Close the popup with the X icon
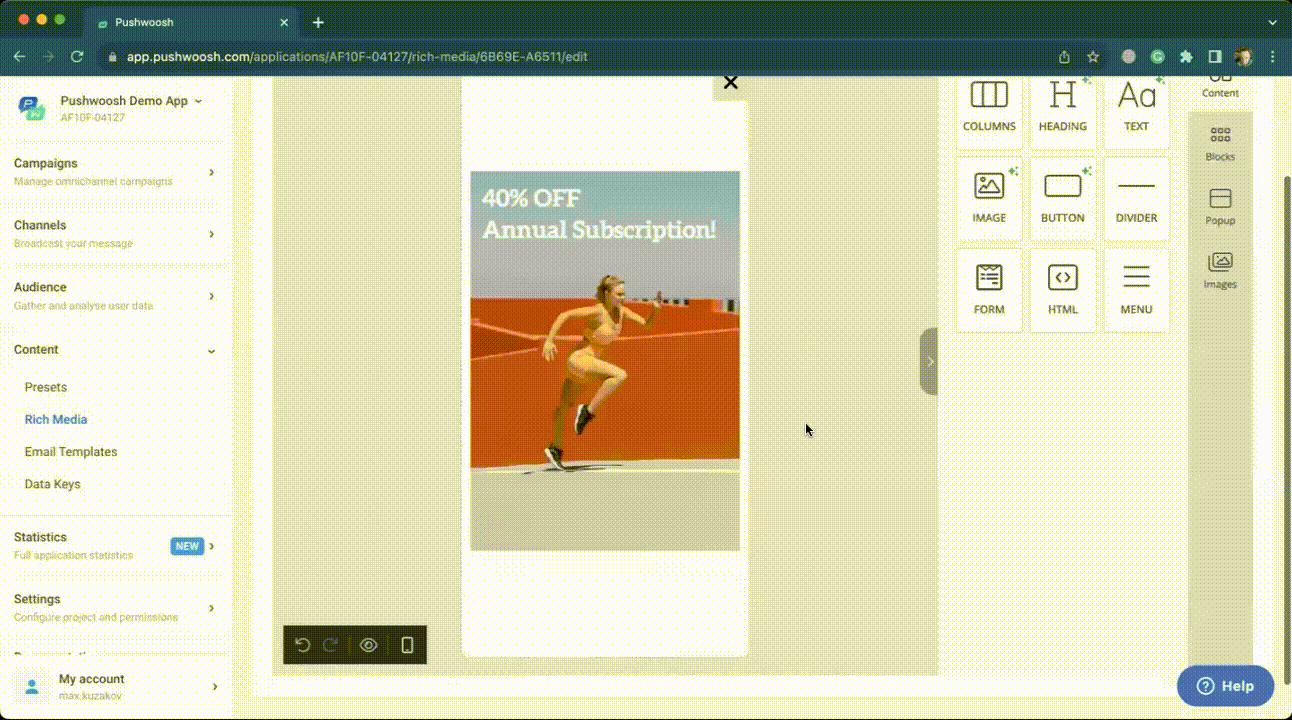Viewport: 1292px width, 720px height. click(730, 84)
